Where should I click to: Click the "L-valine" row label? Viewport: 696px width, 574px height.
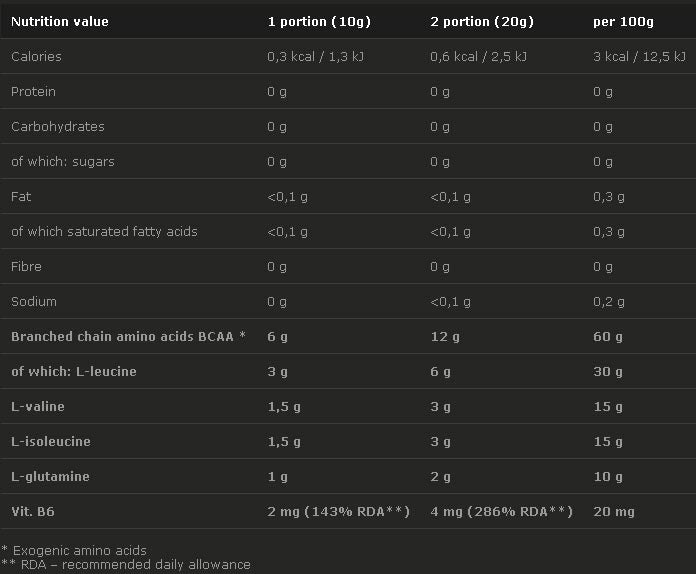pos(38,406)
